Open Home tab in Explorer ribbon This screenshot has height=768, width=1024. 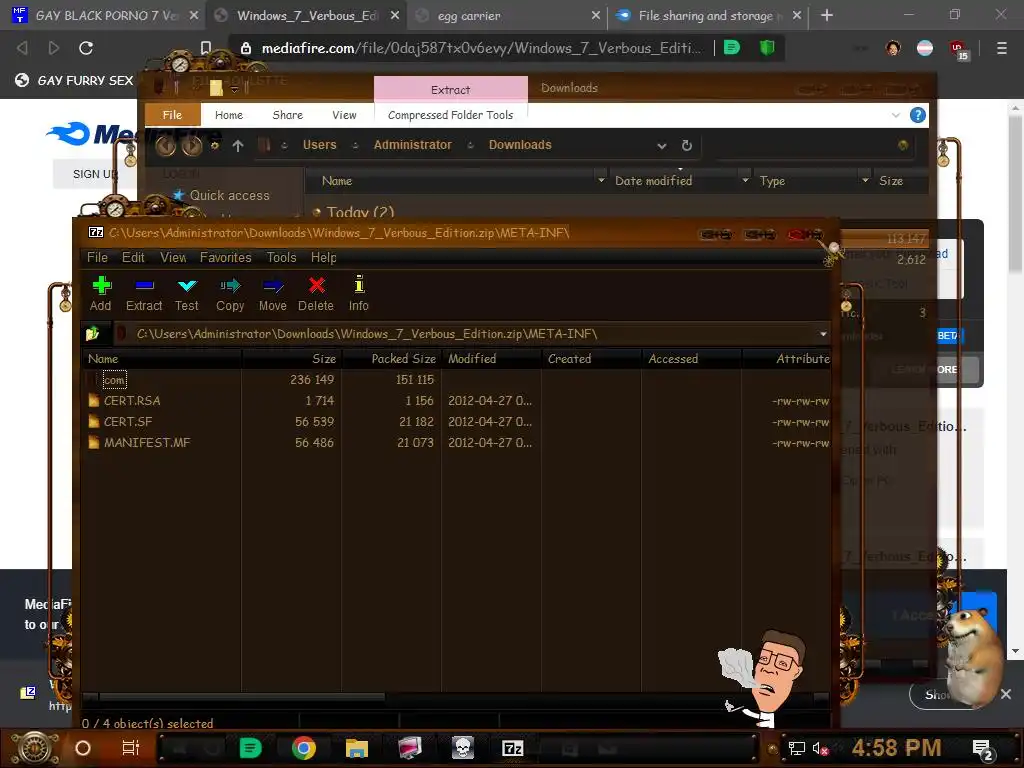point(229,115)
